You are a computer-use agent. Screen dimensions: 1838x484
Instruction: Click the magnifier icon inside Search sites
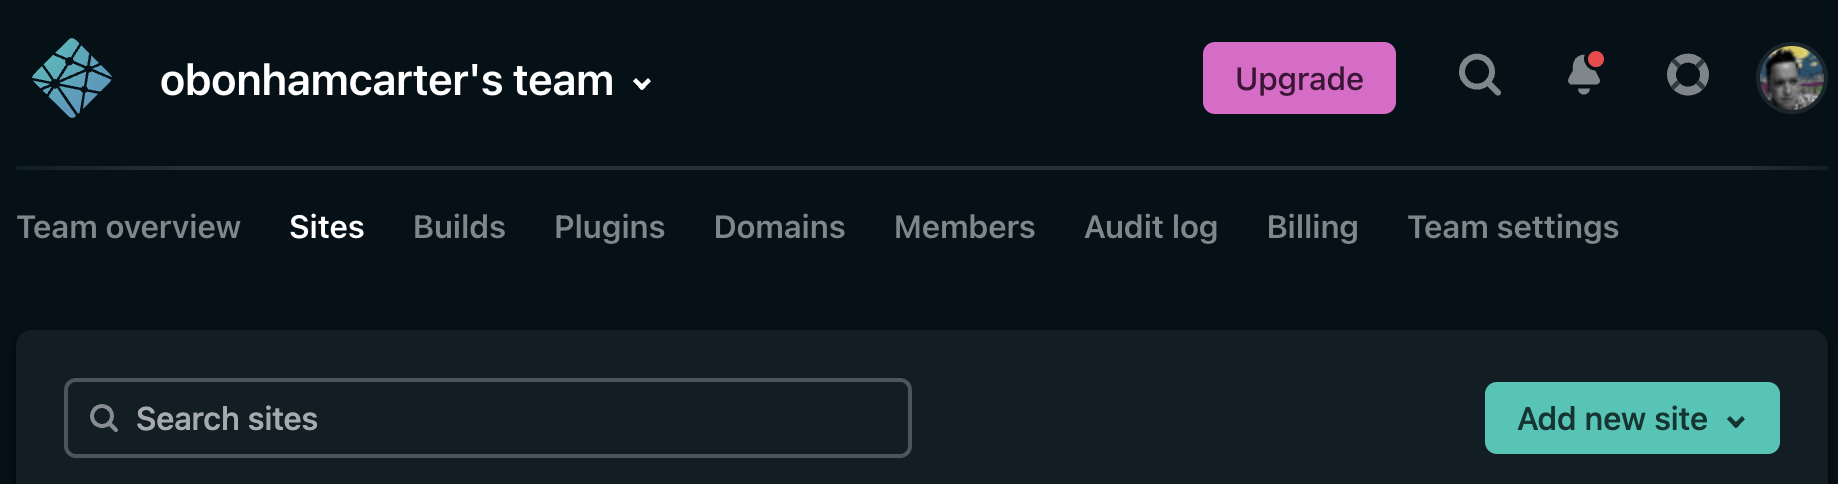pos(104,418)
